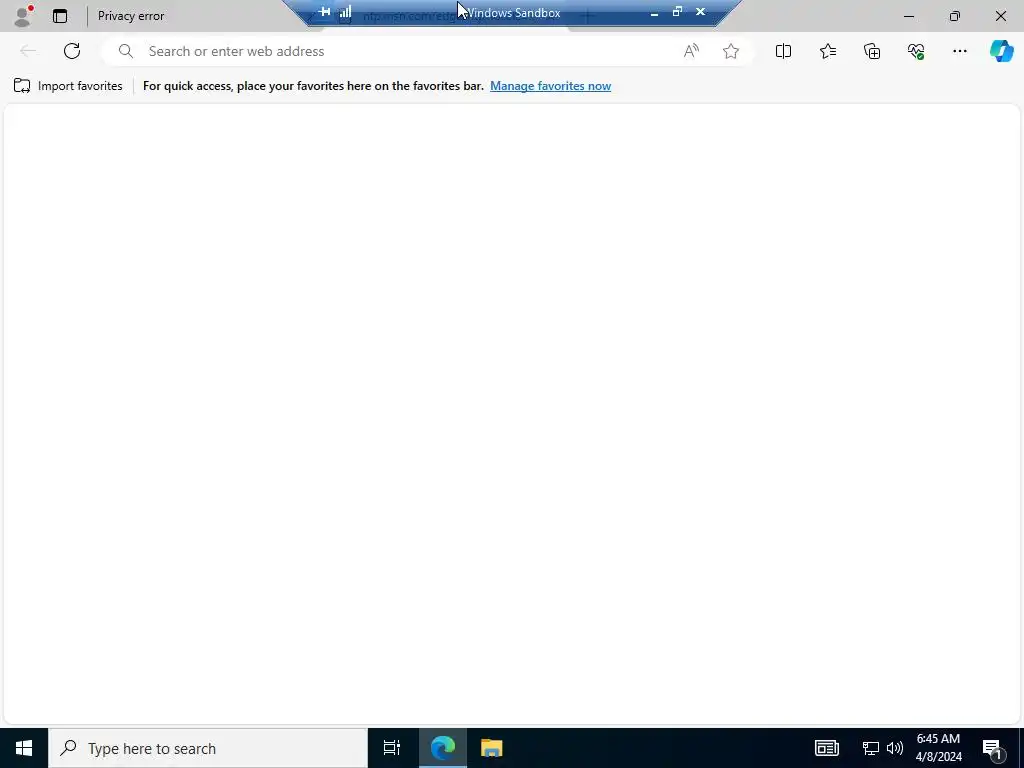Open the Favorites list icon
The width and height of the screenshot is (1024, 768).
point(827,51)
